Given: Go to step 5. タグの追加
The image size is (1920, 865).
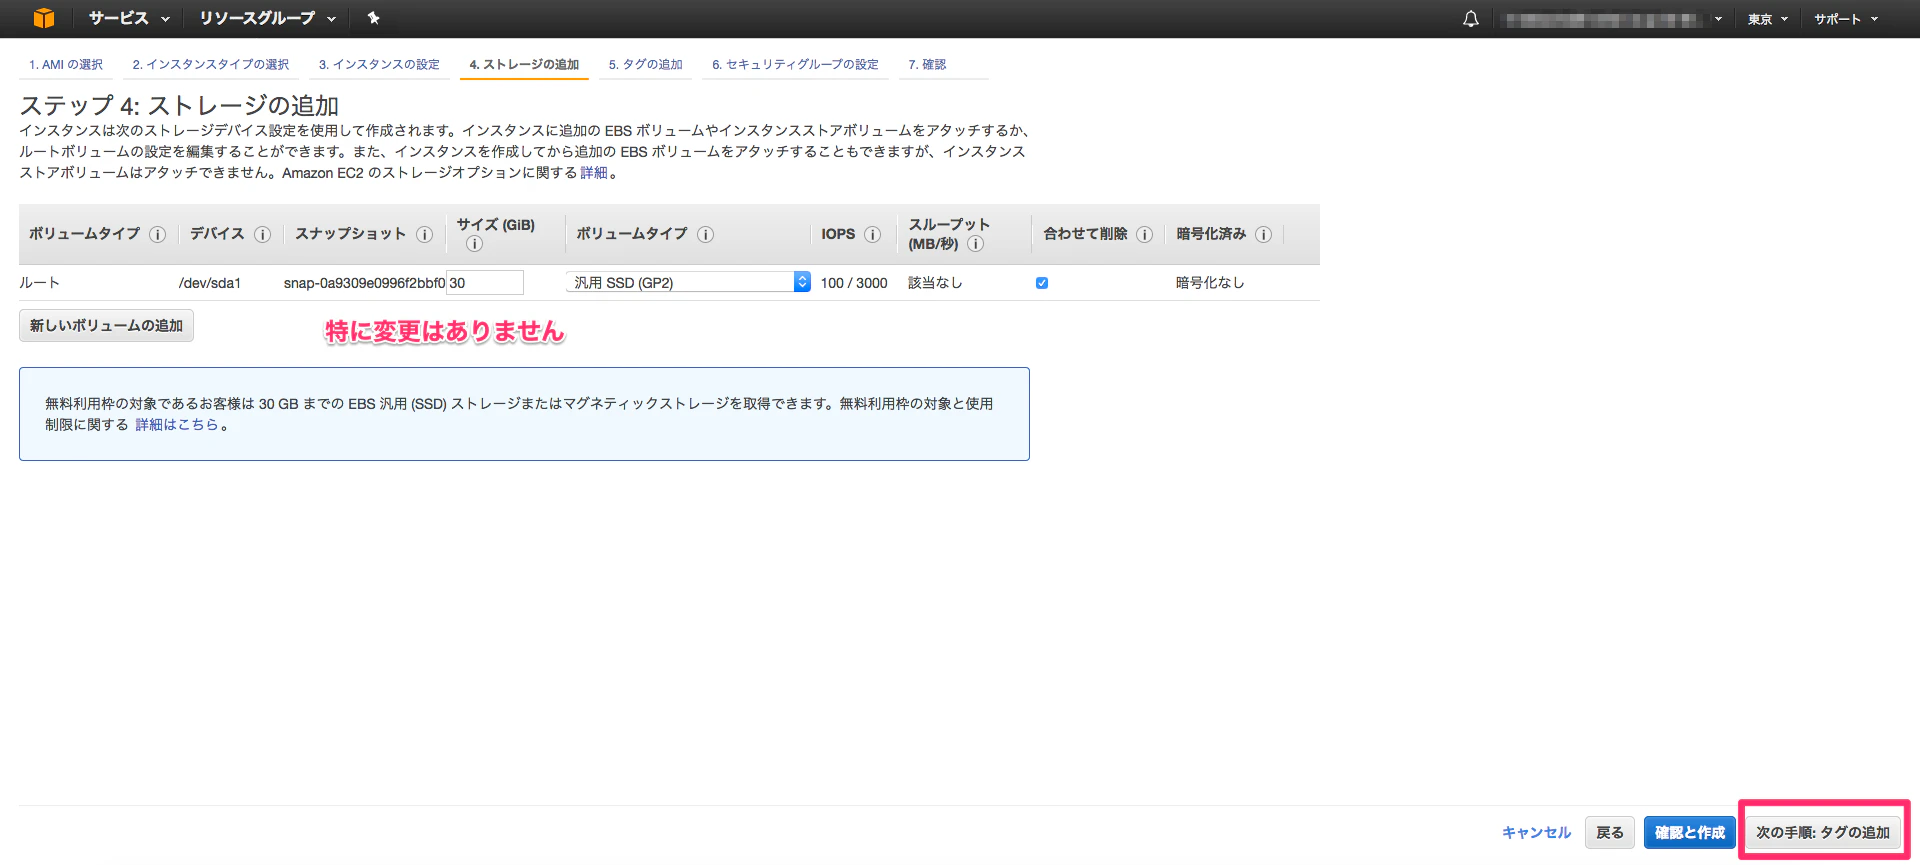Looking at the screenshot, I should click(645, 64).
